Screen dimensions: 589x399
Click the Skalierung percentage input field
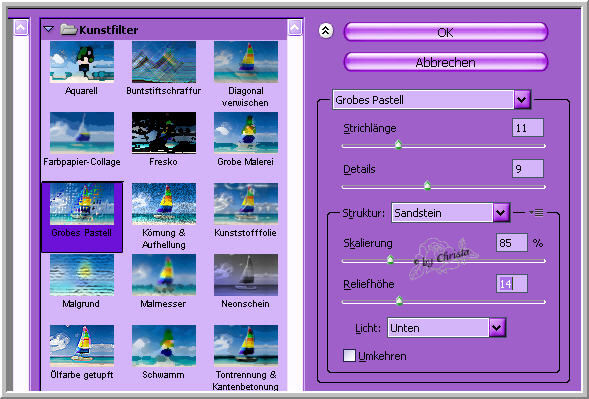tap(512, 243)
